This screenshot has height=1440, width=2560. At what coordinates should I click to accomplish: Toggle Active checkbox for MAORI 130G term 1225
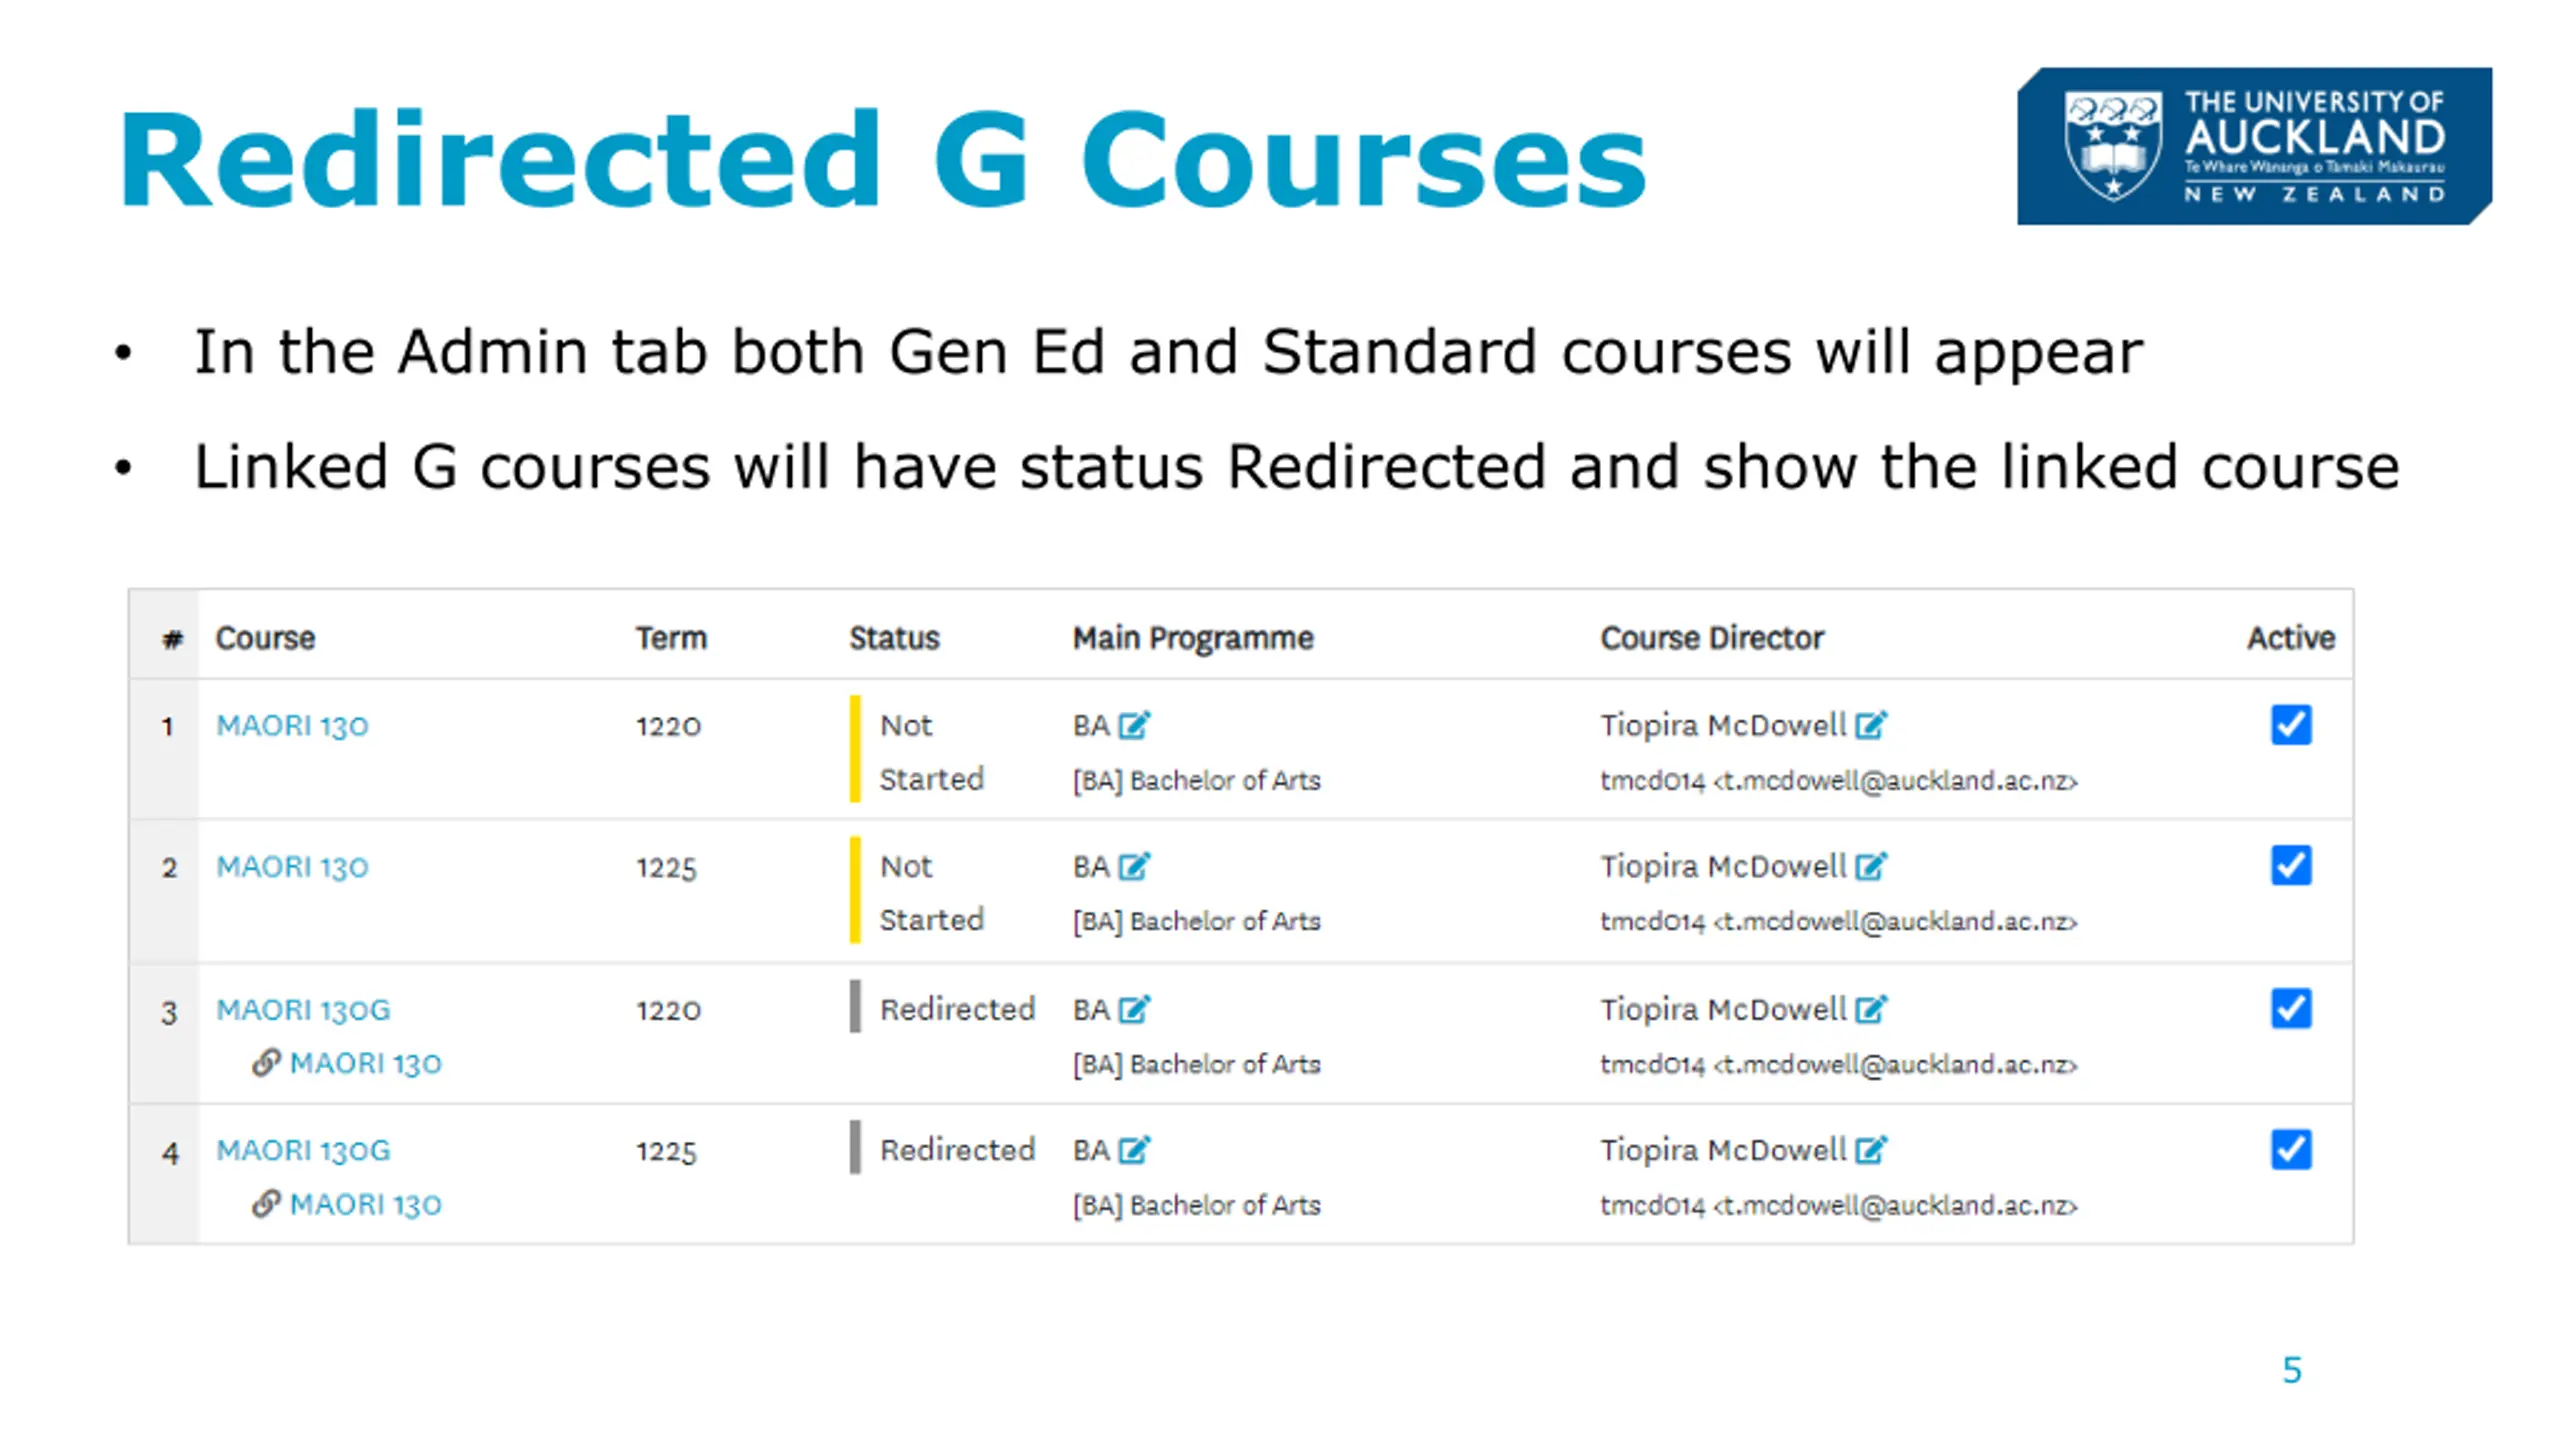pos(2291,1150)
